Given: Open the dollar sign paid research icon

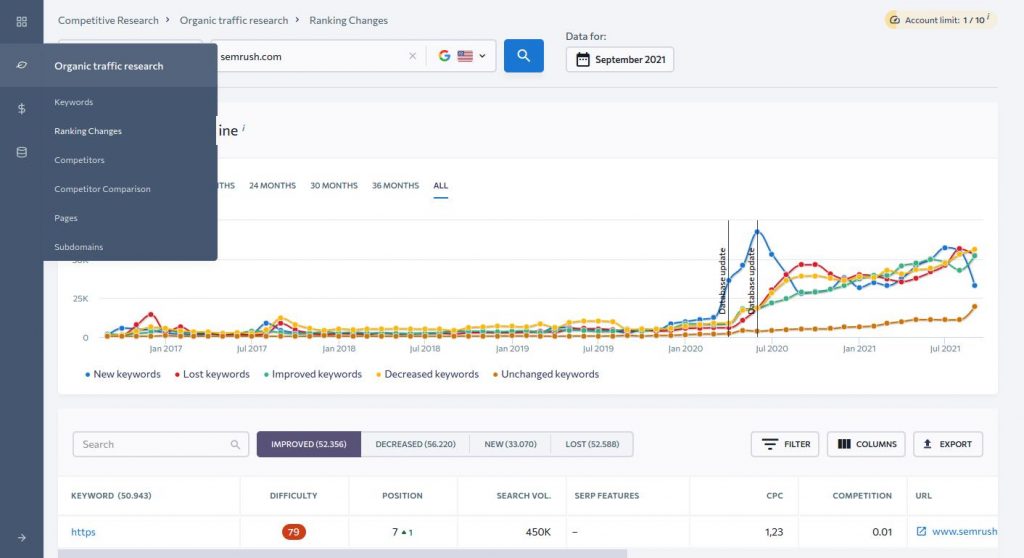Looking at the screenshot, I should (22, 108).
